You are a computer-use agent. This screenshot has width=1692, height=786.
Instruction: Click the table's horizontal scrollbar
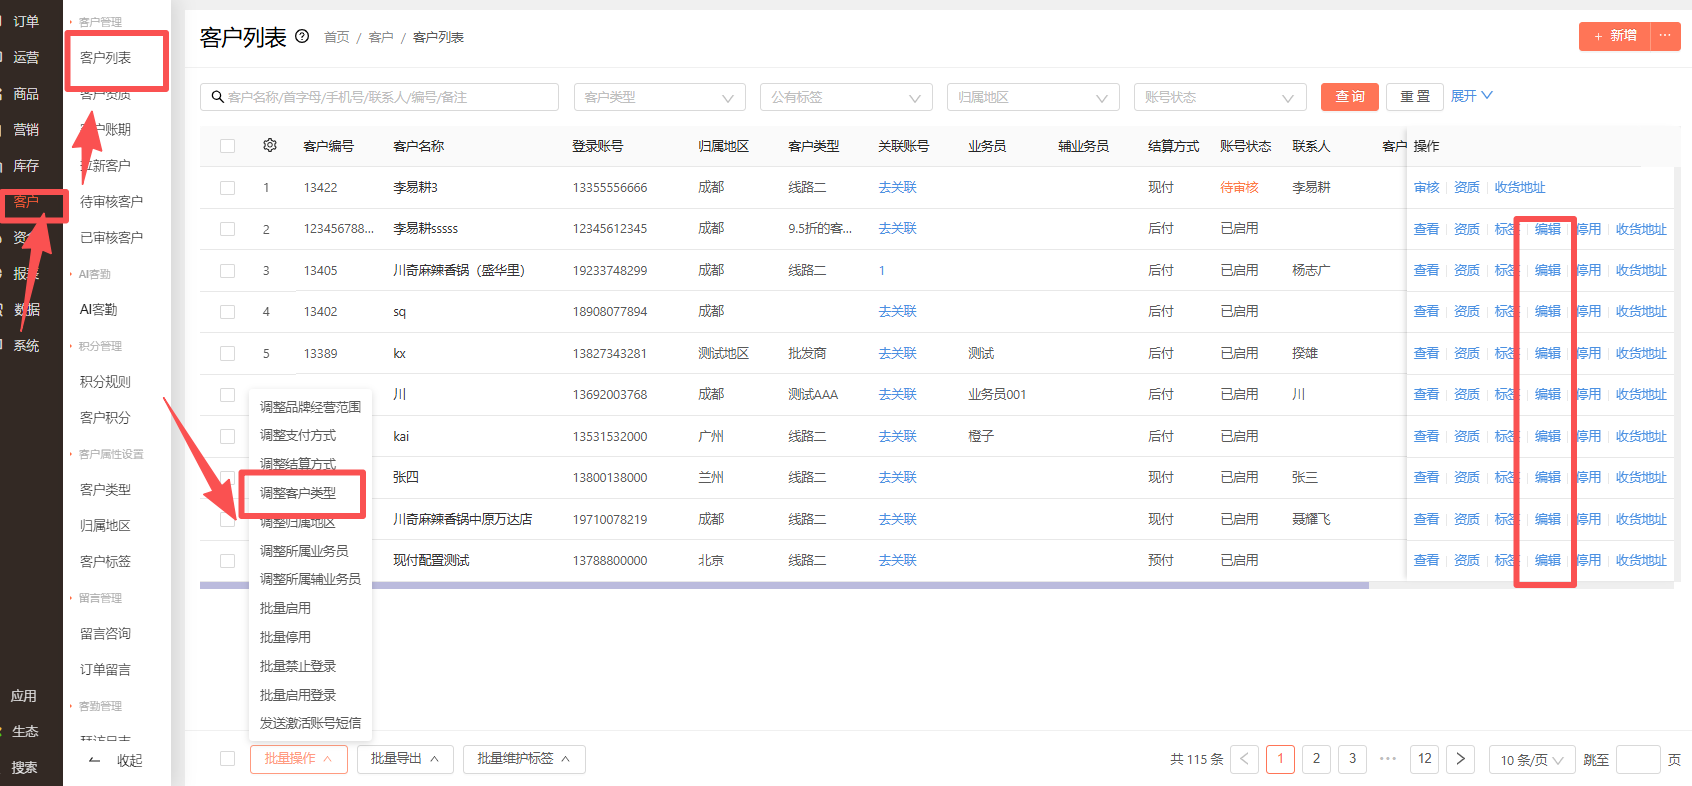tap(784, 585)
